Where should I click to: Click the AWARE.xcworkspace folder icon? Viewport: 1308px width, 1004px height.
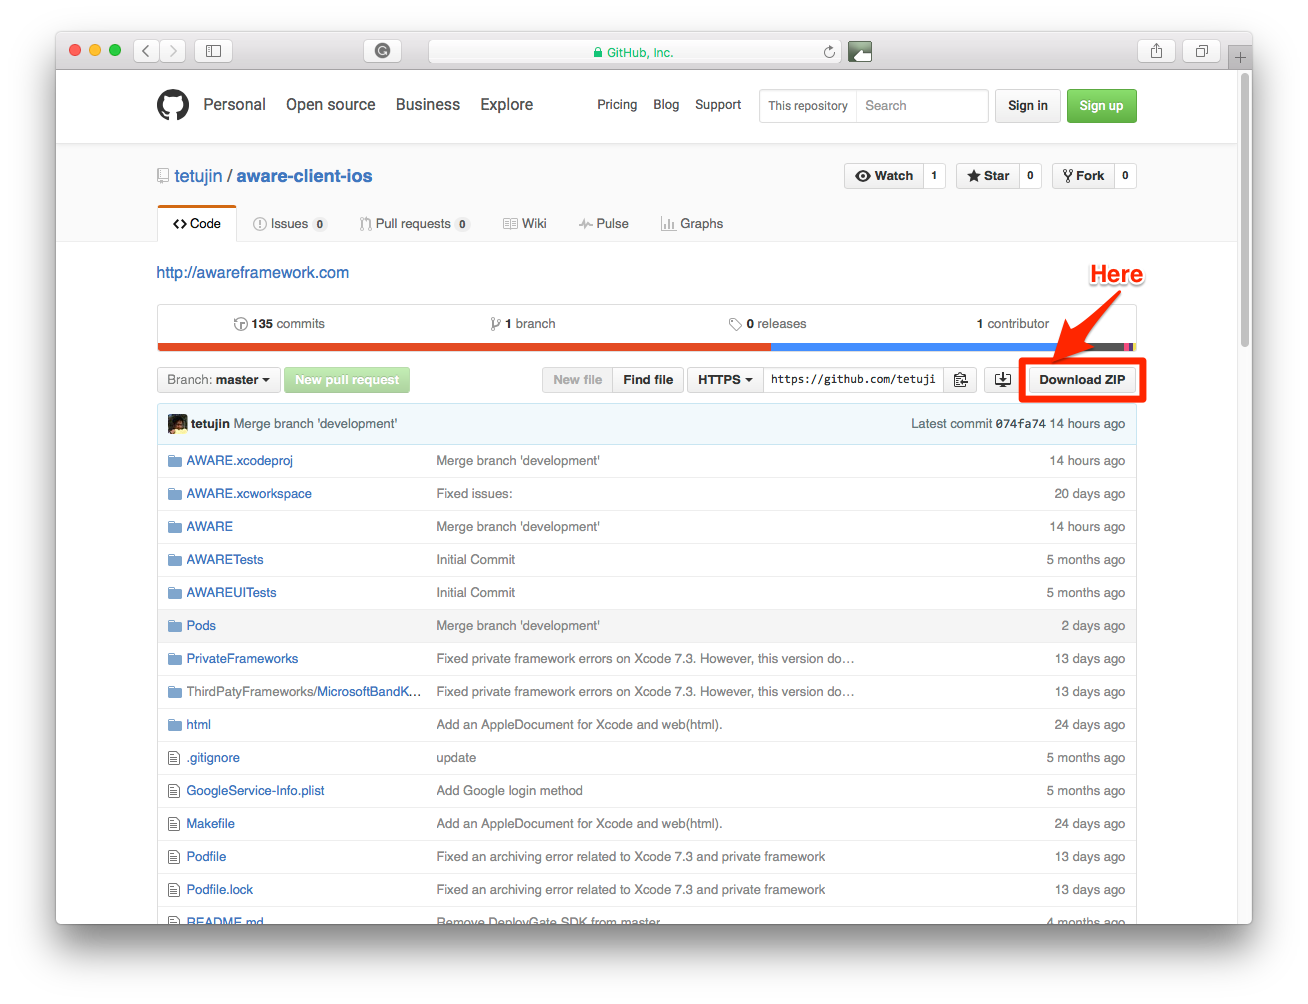click(x=175, y=494)
